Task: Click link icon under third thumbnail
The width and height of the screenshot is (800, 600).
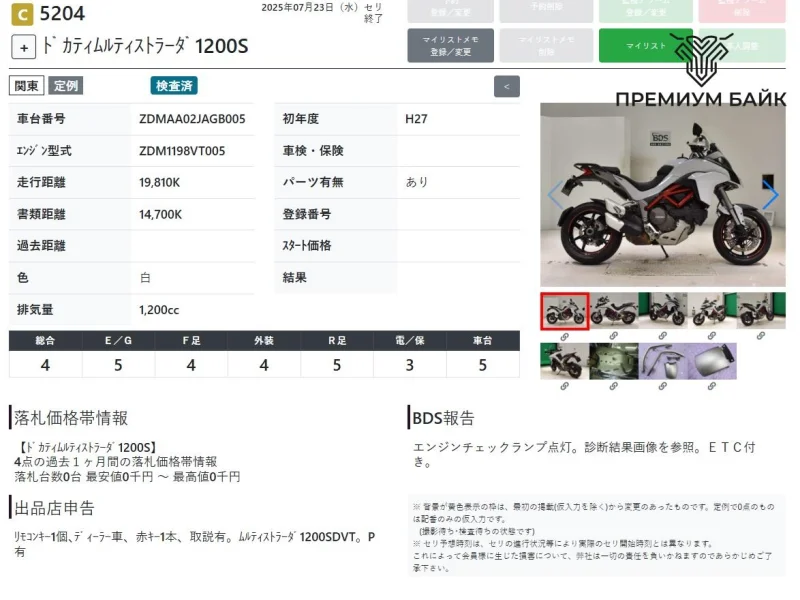Action: click(663, 336)
